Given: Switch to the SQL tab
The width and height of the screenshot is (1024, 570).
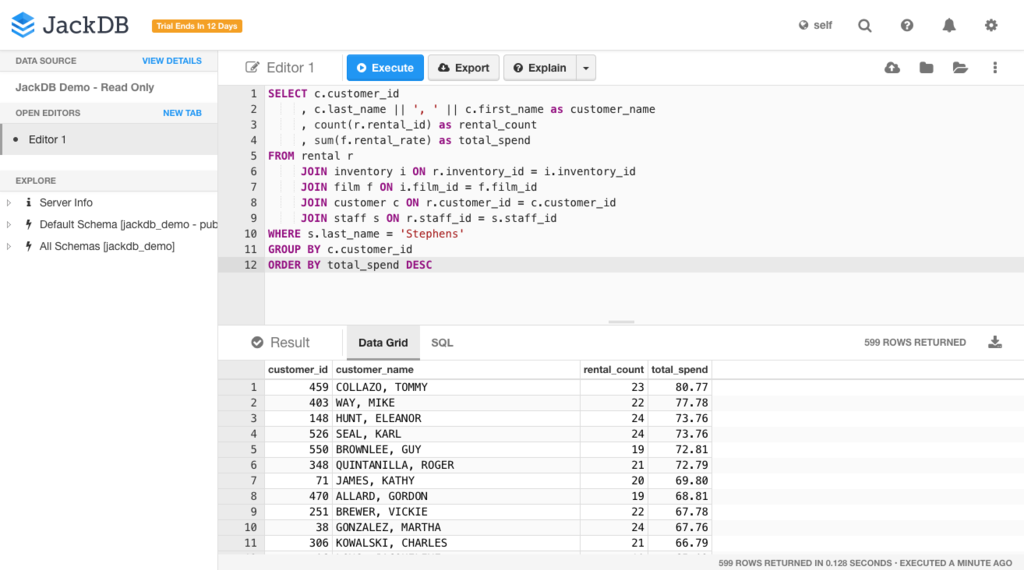Looking at the screenshot, I should tap(442, 343).
